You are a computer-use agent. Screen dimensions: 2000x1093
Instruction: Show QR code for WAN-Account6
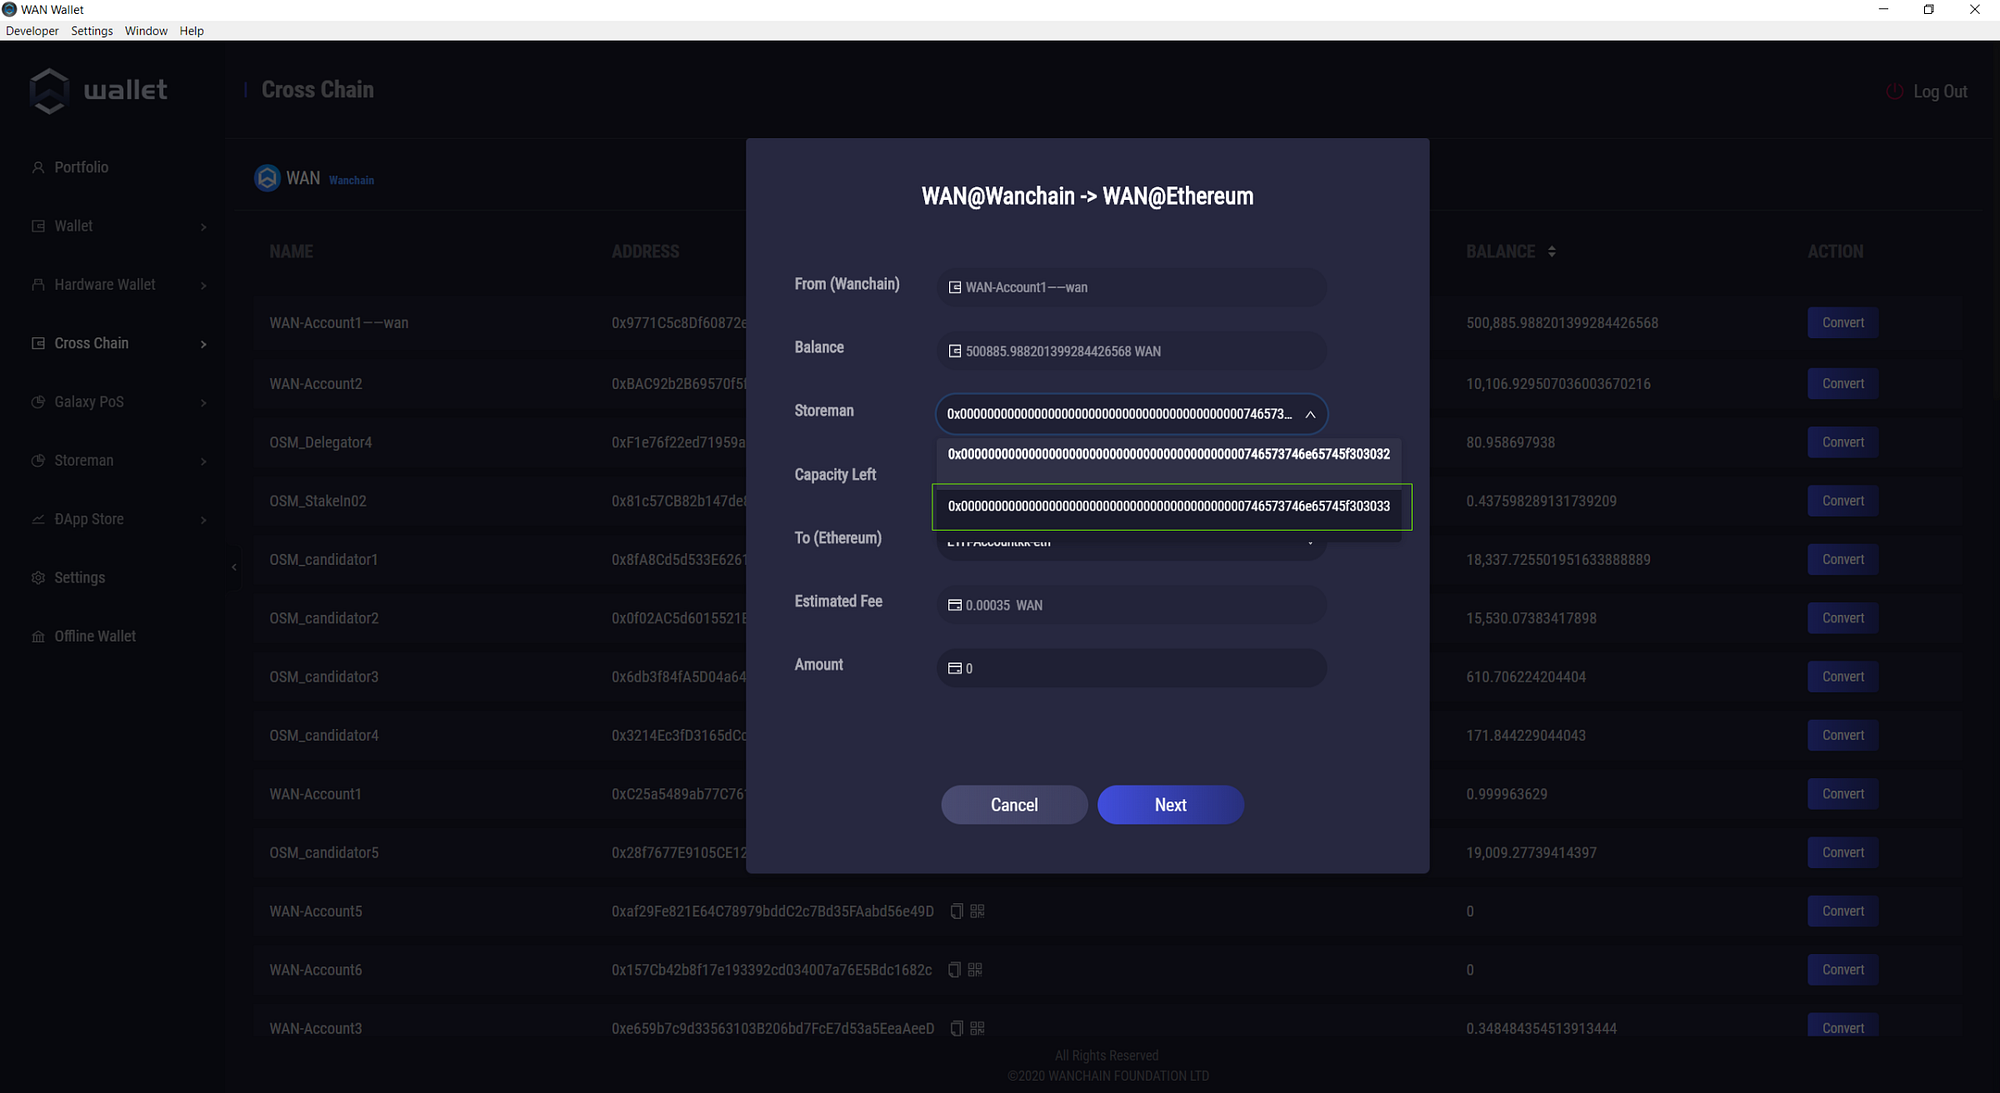coord(975,970)
